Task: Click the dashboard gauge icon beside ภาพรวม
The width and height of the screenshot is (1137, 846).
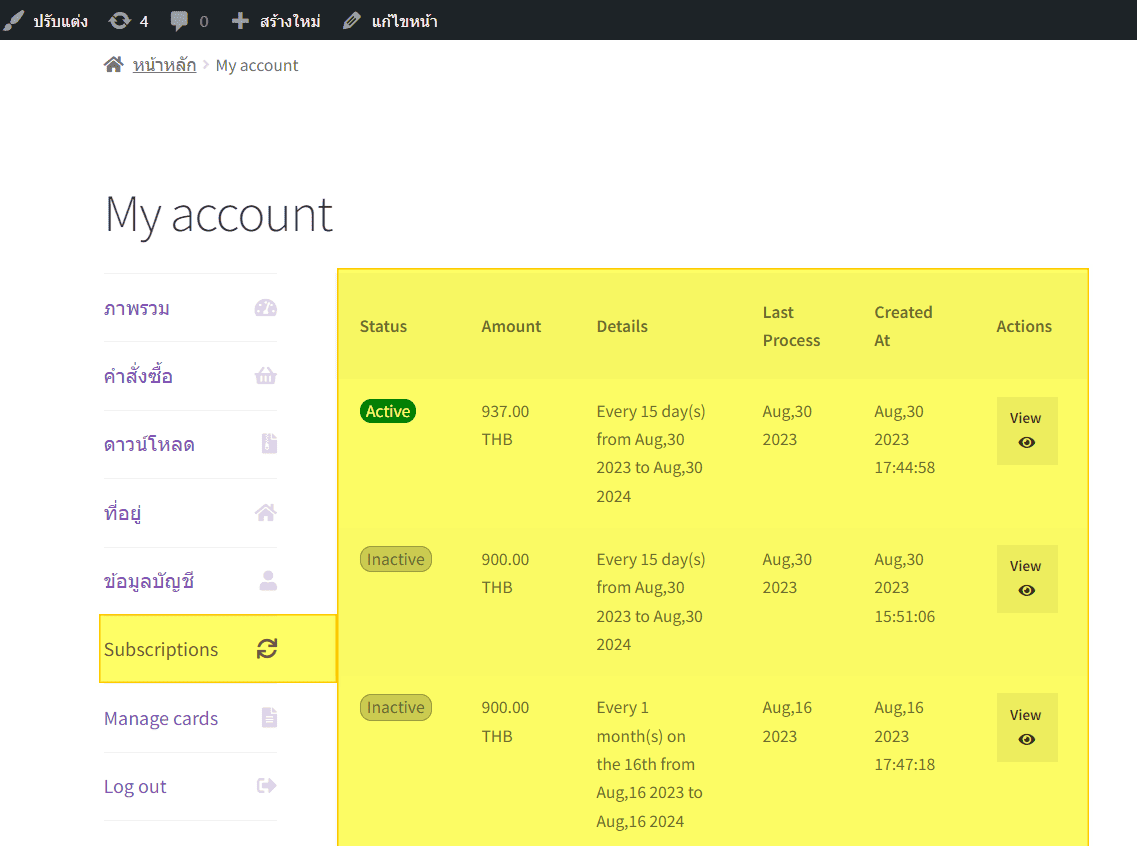Action: 265,308
